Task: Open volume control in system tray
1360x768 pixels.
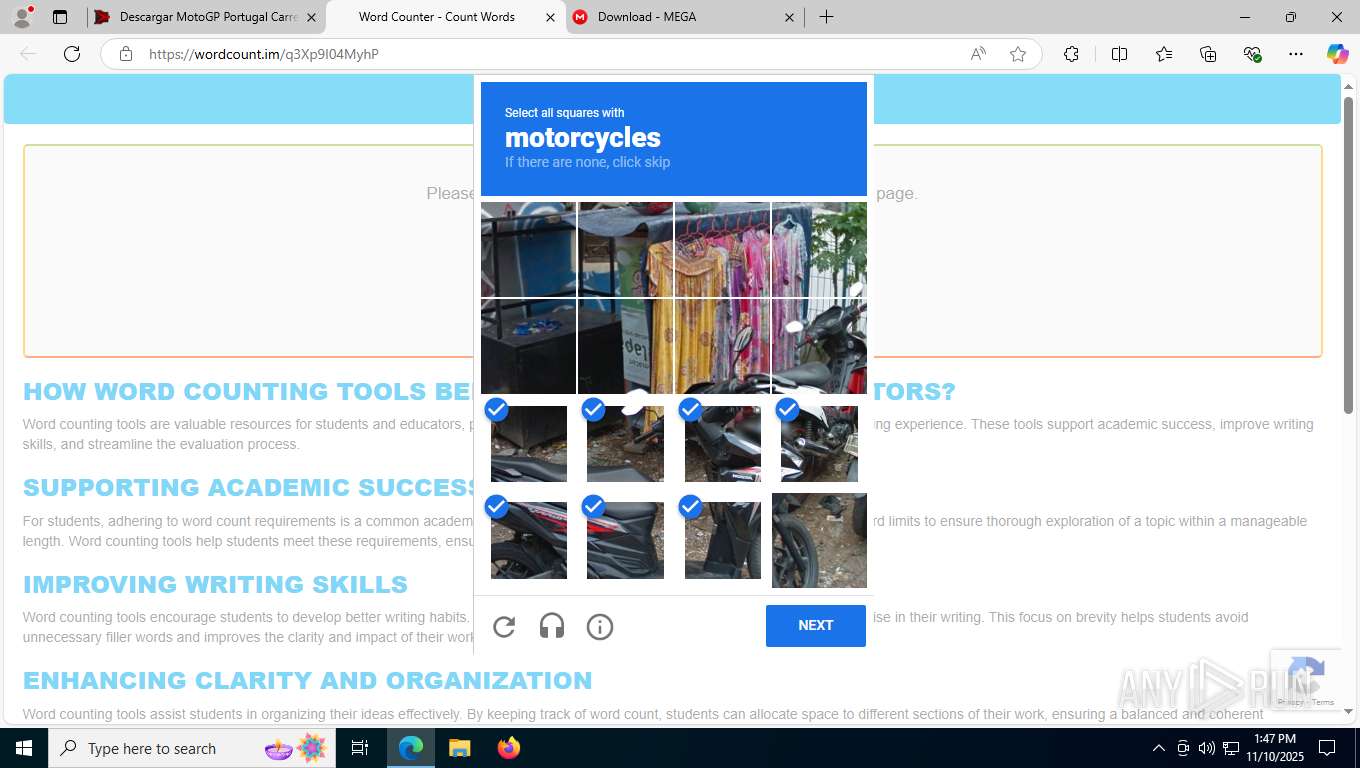Action: pyautogui.click(x=1206, y=748)
